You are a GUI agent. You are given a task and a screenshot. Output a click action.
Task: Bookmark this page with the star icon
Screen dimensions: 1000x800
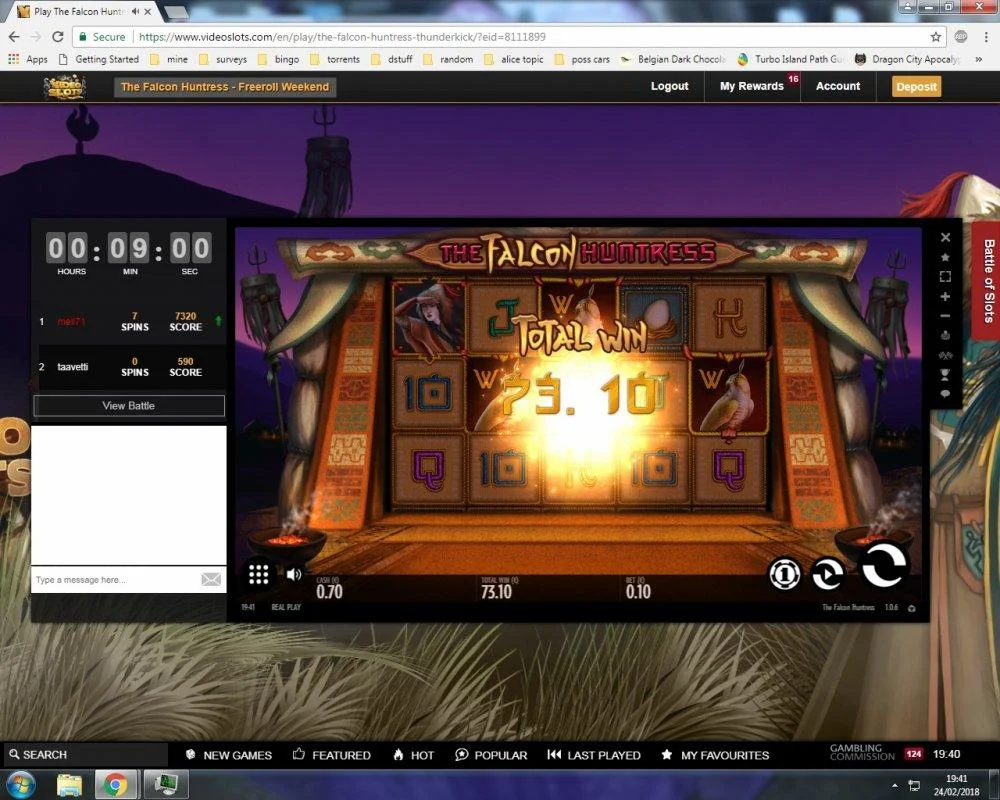click(x=936, y=37)
